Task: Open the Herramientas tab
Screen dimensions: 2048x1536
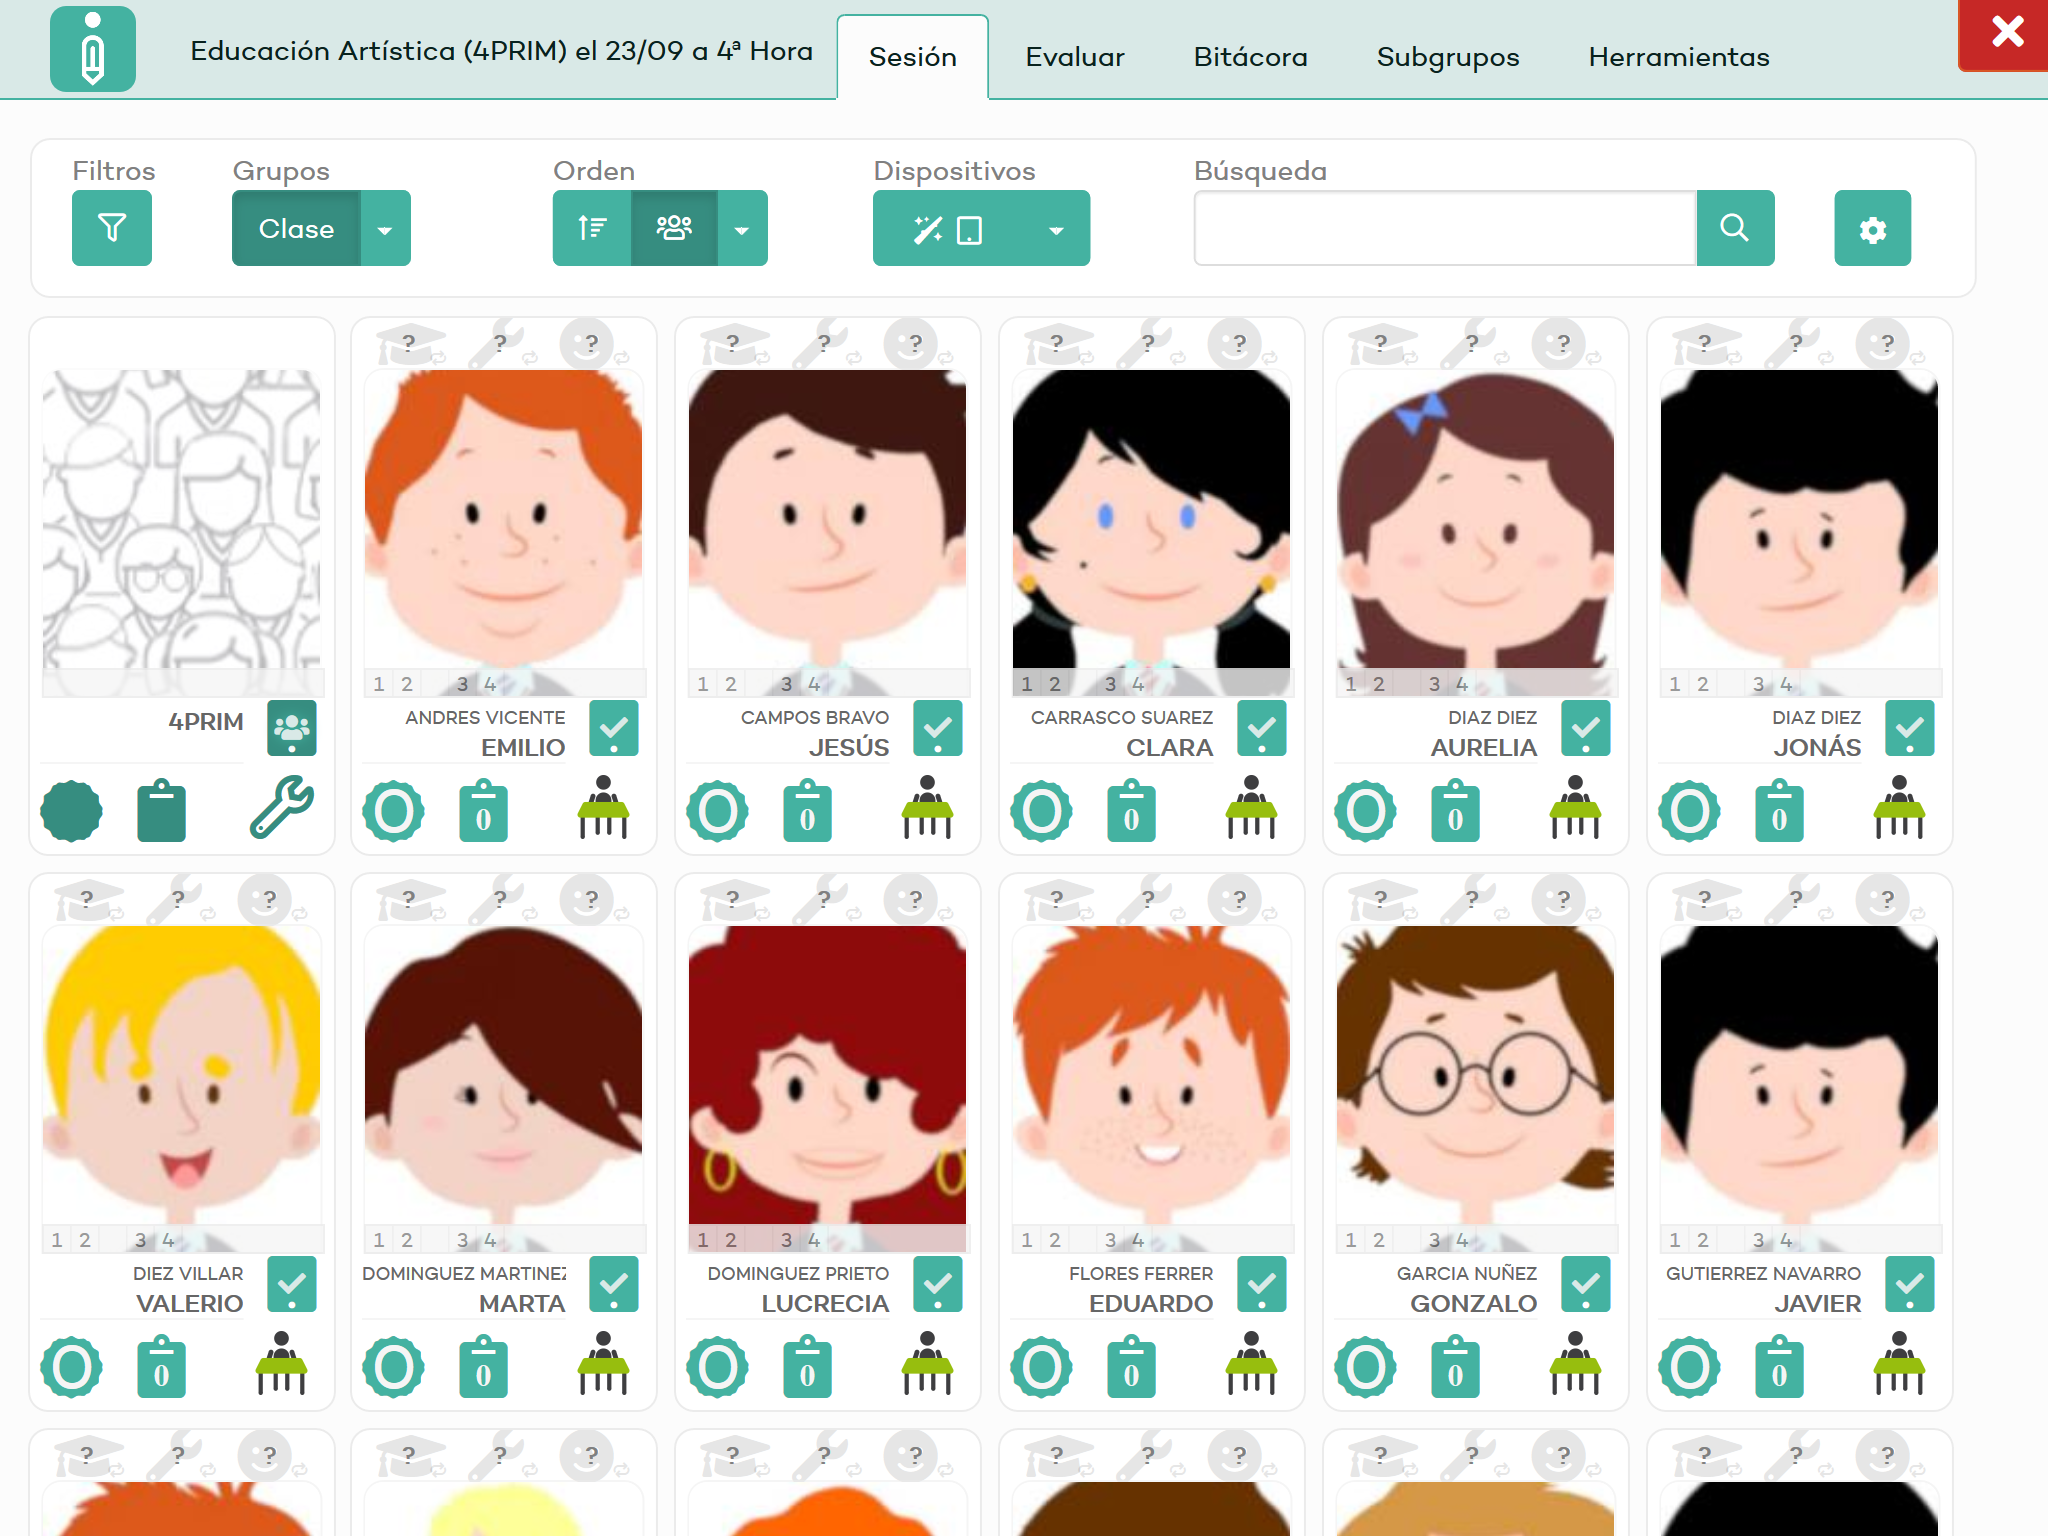Action: pos(1679,57)
